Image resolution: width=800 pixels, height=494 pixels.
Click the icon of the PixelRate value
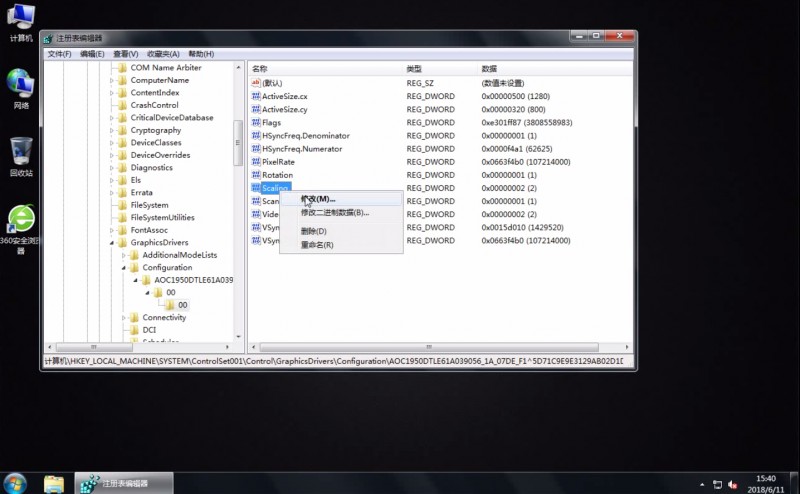tap(256, 162)
